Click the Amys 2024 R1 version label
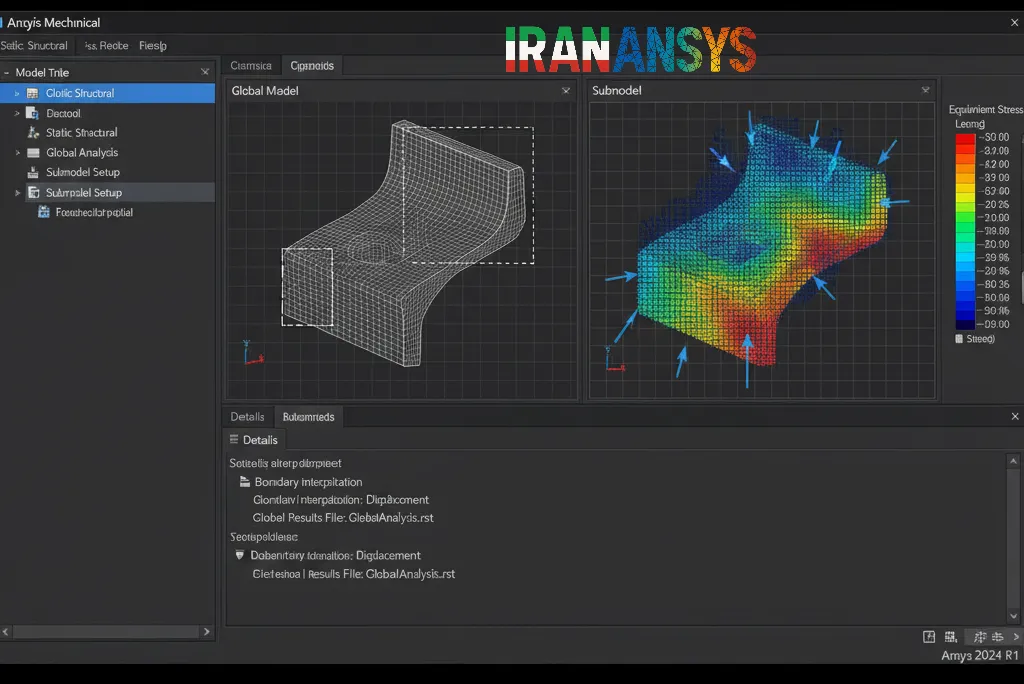The image size is (1024, 684). click(x=980, y=656)
